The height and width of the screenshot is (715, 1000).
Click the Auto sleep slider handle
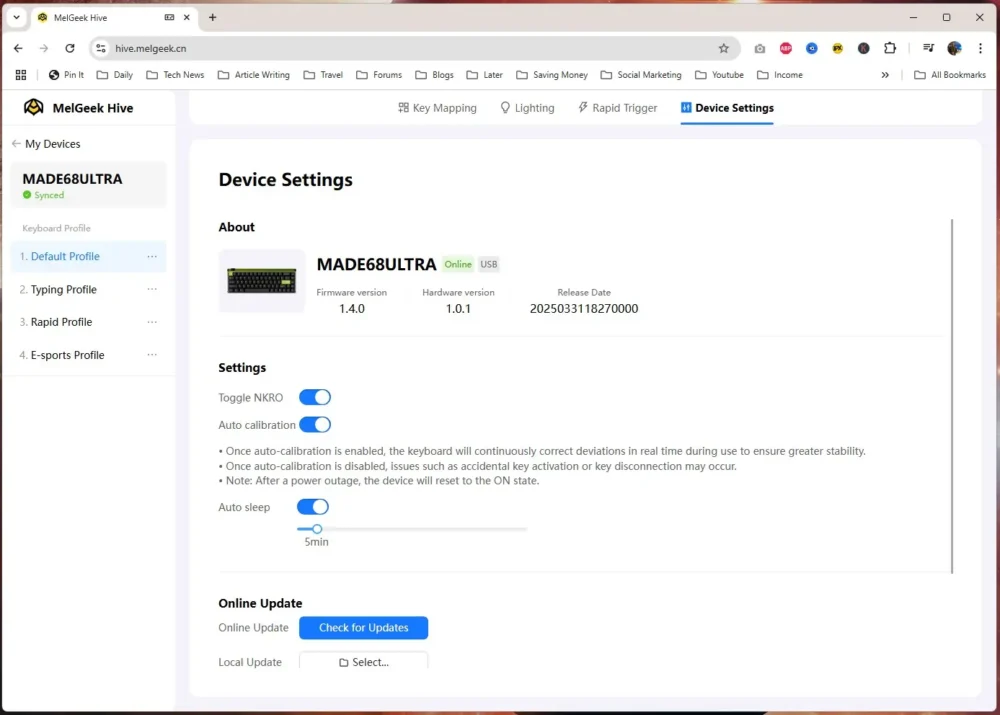click(317, 529)
